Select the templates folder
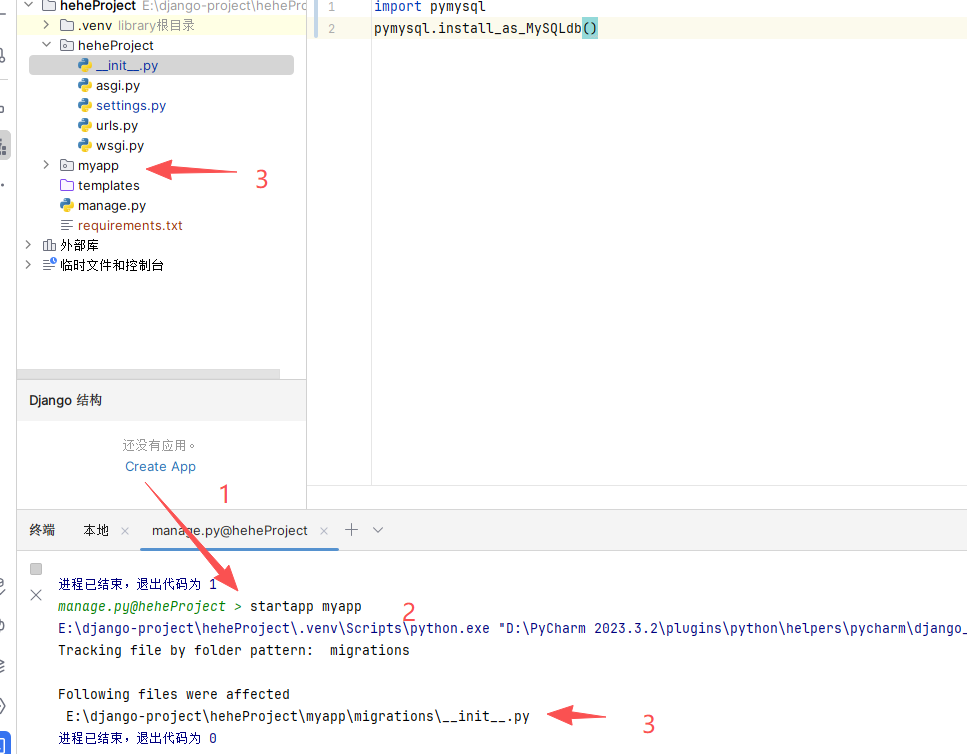Viewport: 967px width, 754px height. tap(109, 186)
